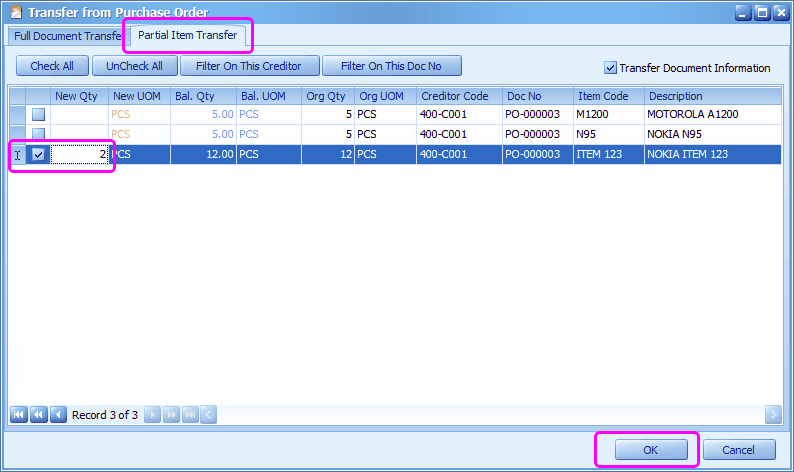Check the MOTOROLA A1200 row checkbox
The image size is (794, 472).
point(38,114)
